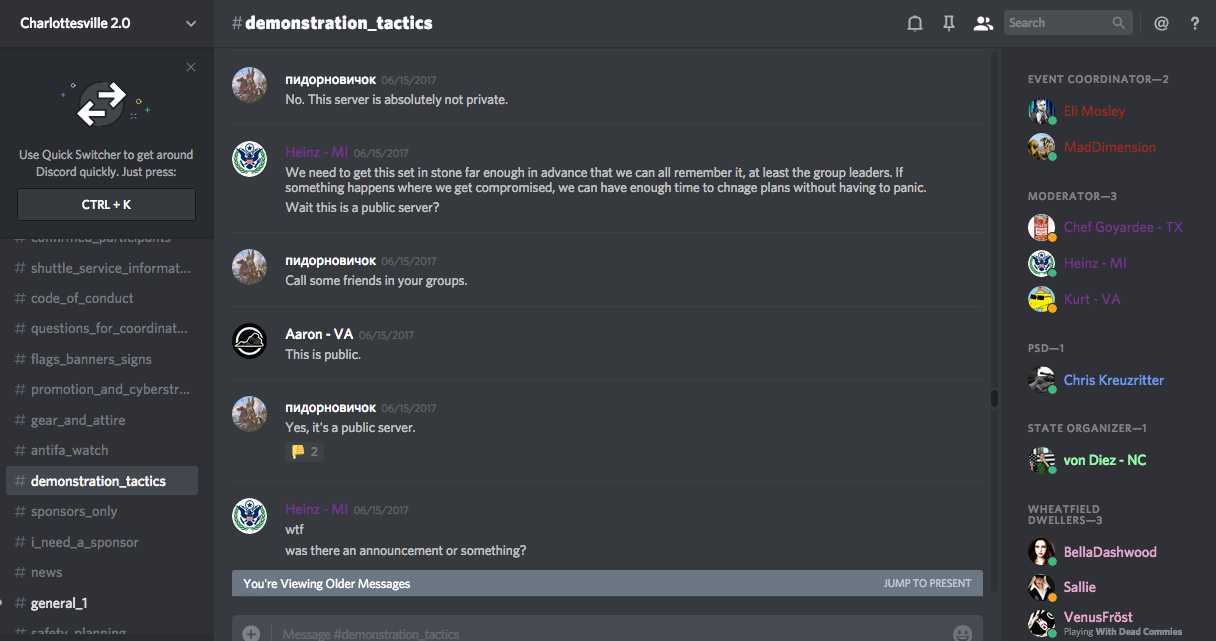1216x641 pixels.
Task: Toggle thumbs-down reaction on message
Action: [x=304, y=452]
